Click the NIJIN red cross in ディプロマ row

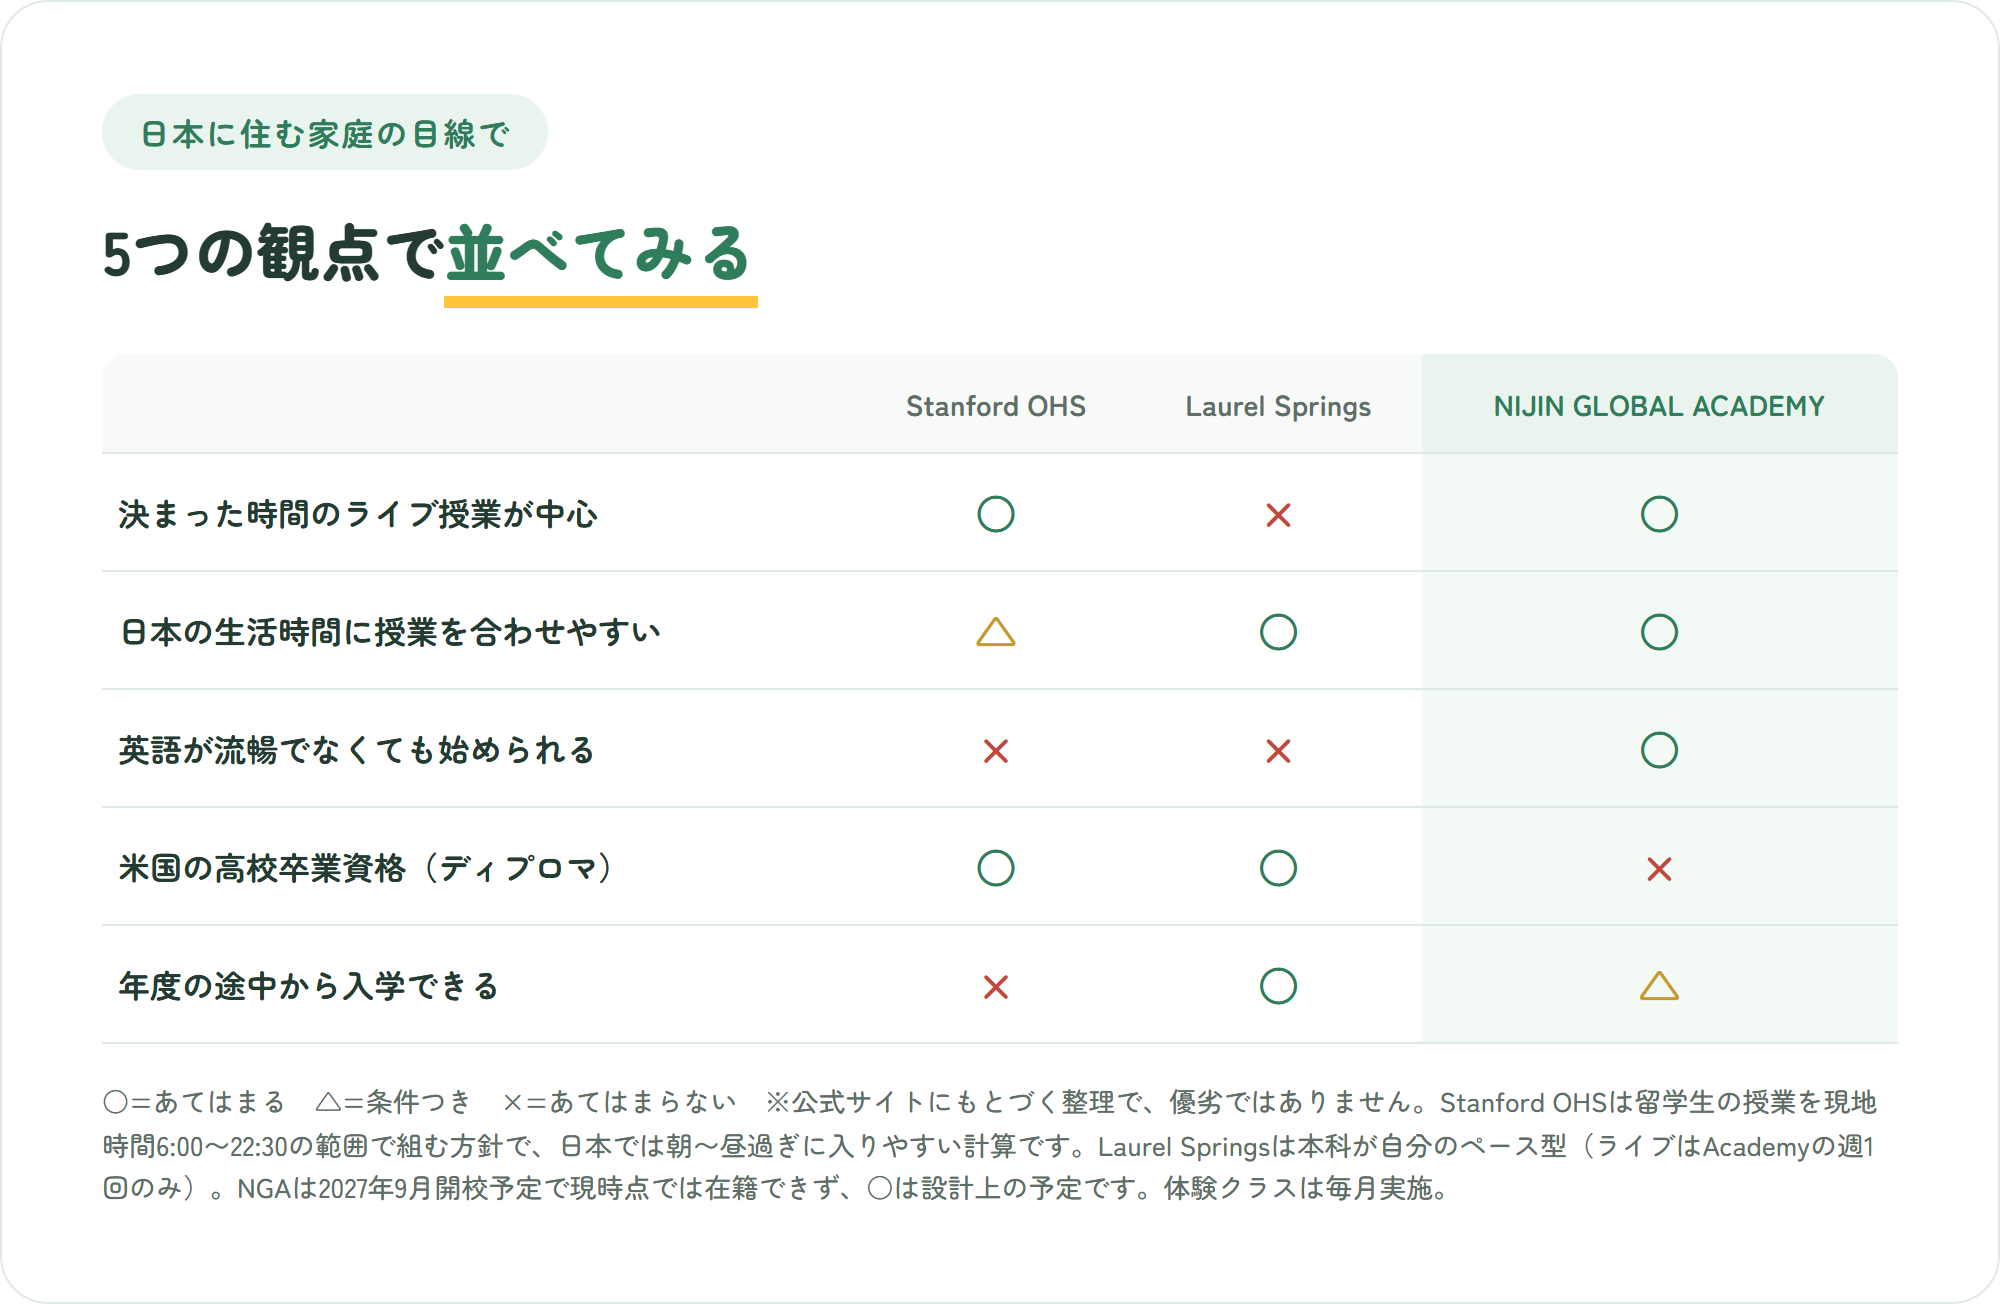(x=1659, y=869)
